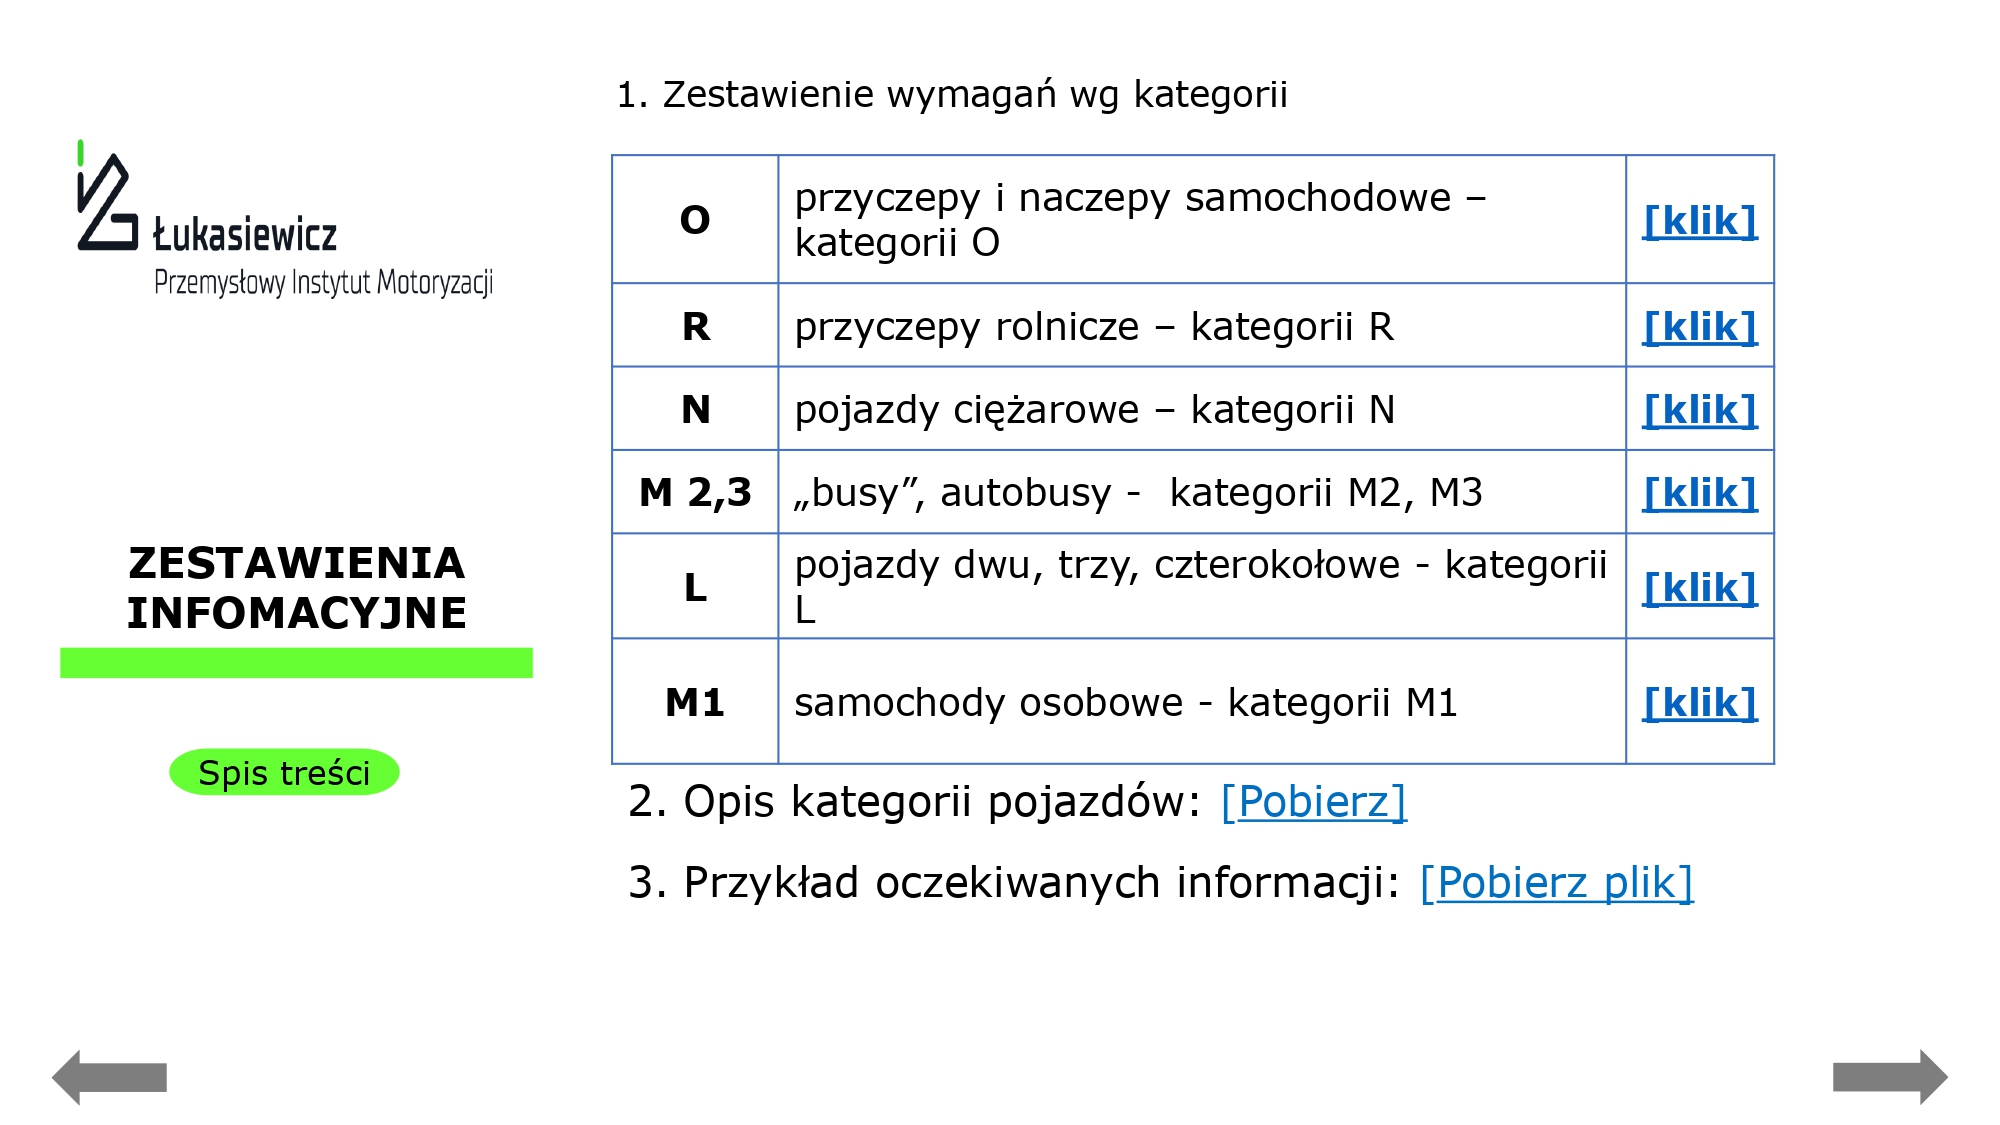Viewport: 2000px width, 1125px height.
Task: Click the gray back arrow
Action: point(109,1077)
